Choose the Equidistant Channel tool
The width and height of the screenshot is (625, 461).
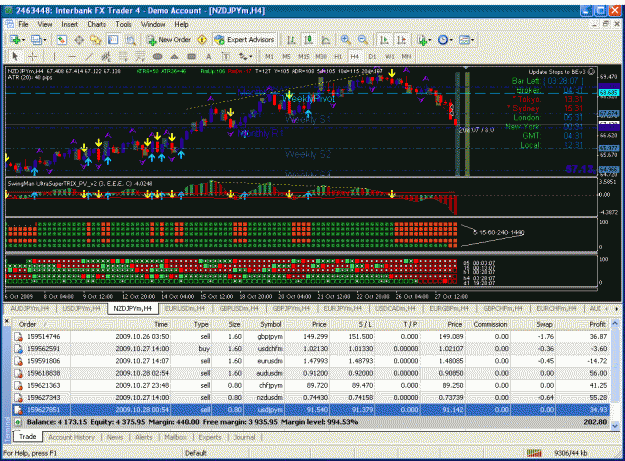pyautogui.click(x=106, y=57)
